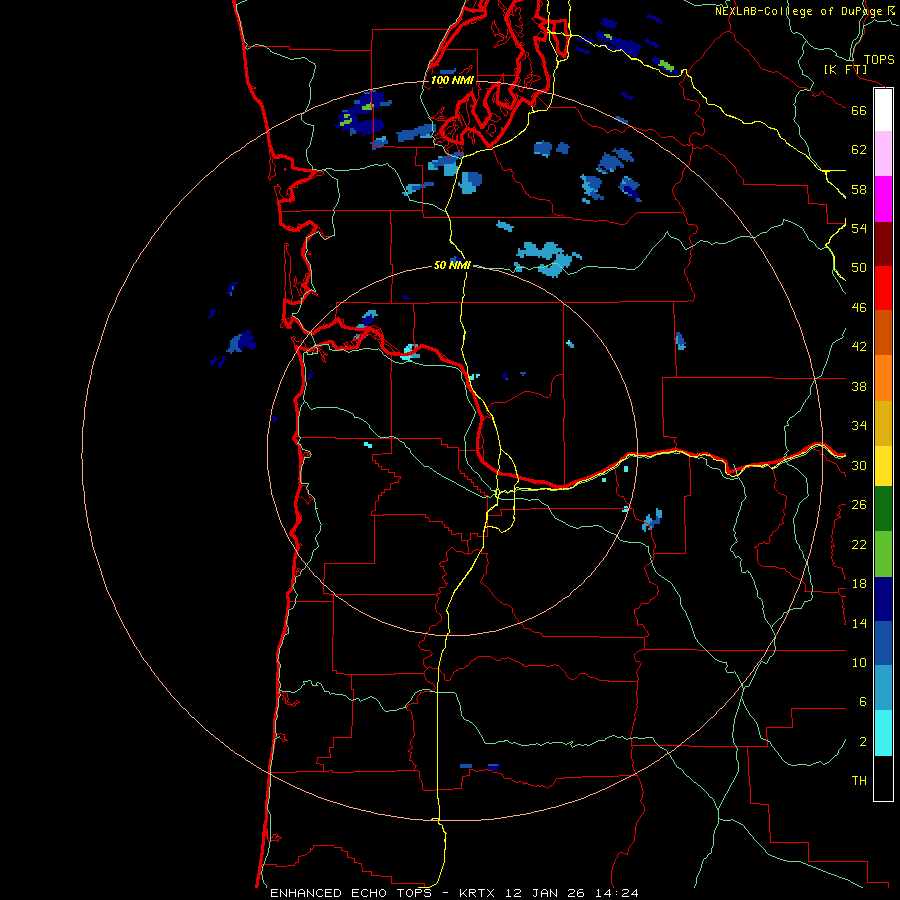
Task: Click the light green 22-26 legend swatch
Action: [x=883, y=554]
